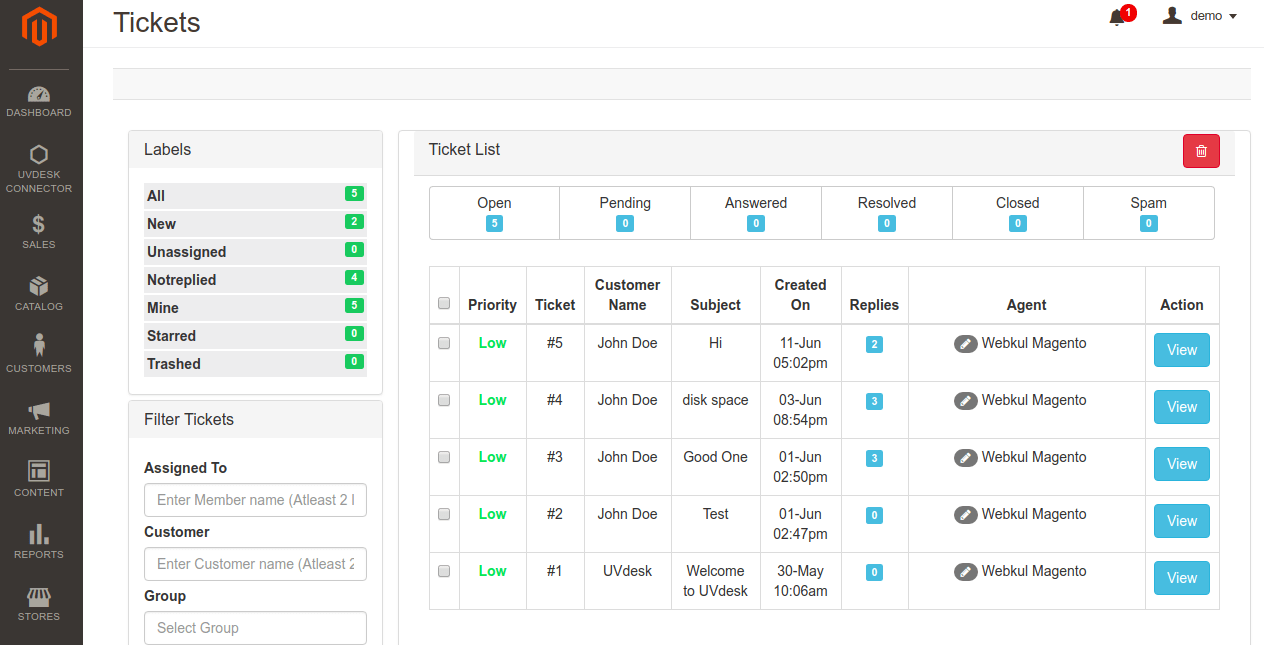Screen dimensions: 1264x645
Task: Click the Assigned To member input
Action: click(255, 500)
